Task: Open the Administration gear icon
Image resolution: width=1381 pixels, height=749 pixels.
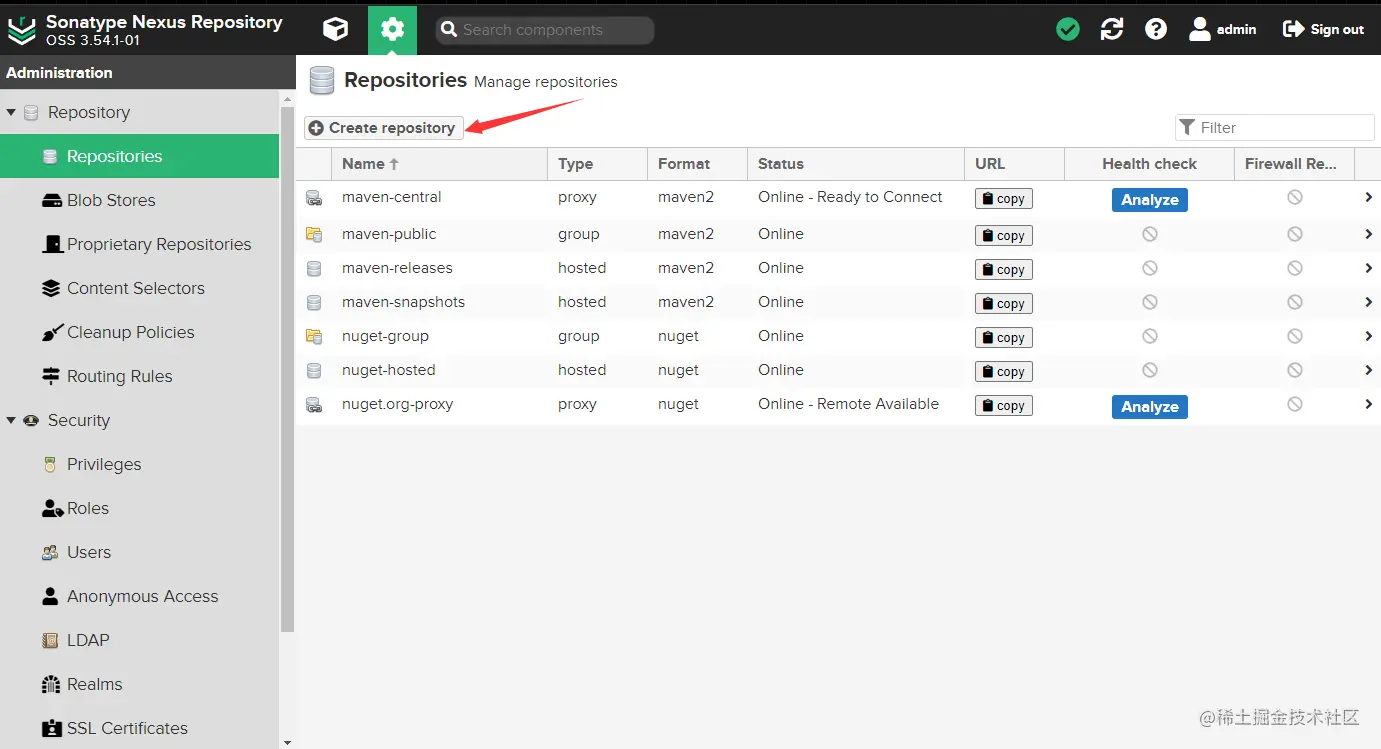Action: click(392, 29)
